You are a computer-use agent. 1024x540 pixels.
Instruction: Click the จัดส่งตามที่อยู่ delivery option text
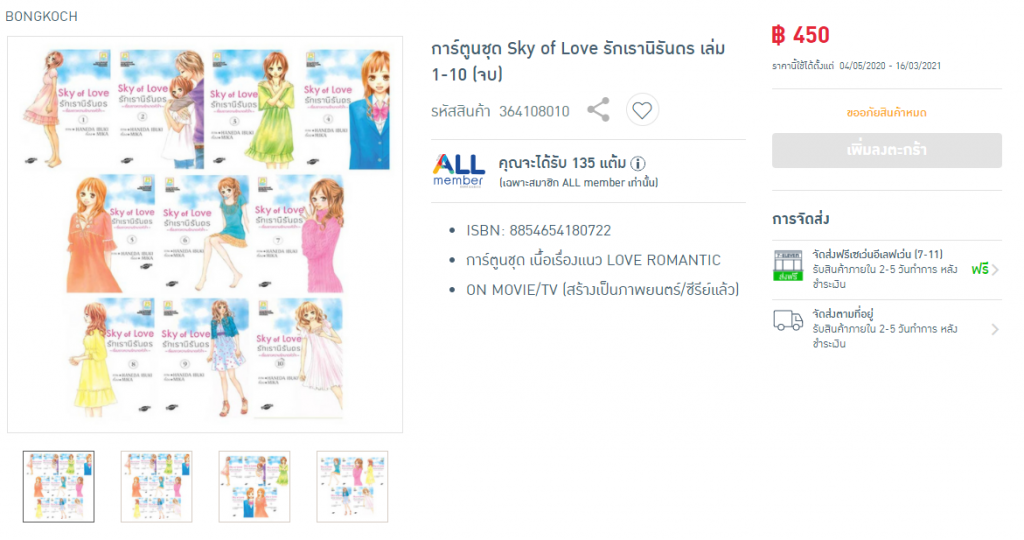(842, 313)
